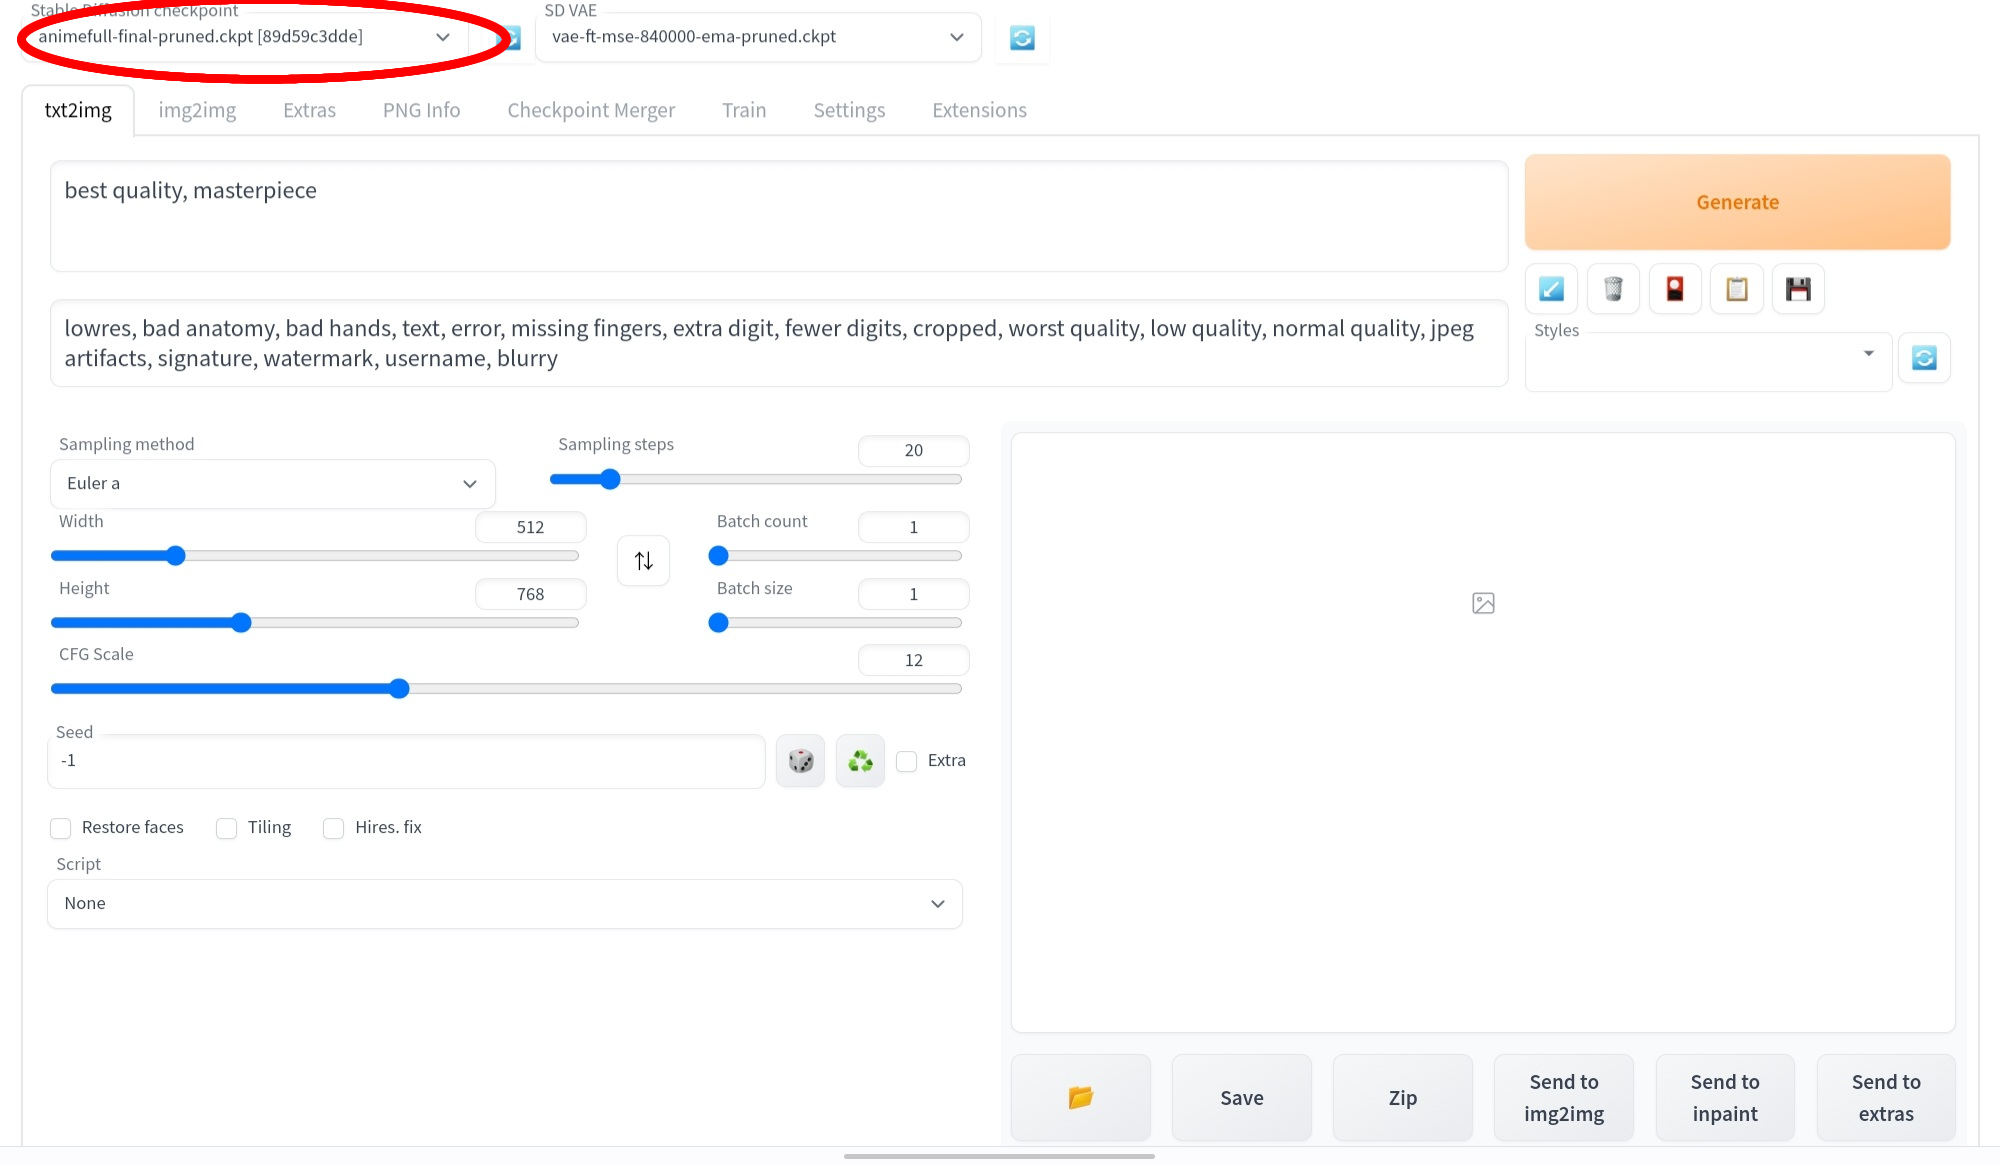Click the floppy disk save style icon
Viewport: 2000px width, 1166px height.
point(1798,289)
